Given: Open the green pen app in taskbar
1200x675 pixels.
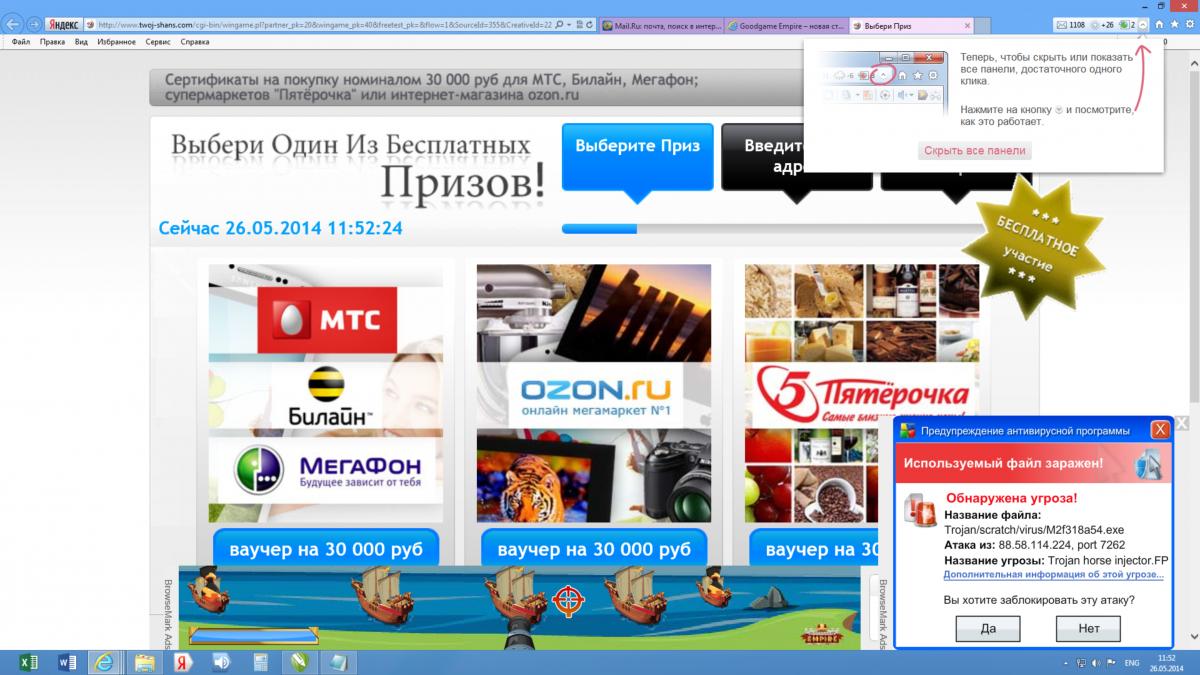Looking at the screenshot, I should [298, 662].
